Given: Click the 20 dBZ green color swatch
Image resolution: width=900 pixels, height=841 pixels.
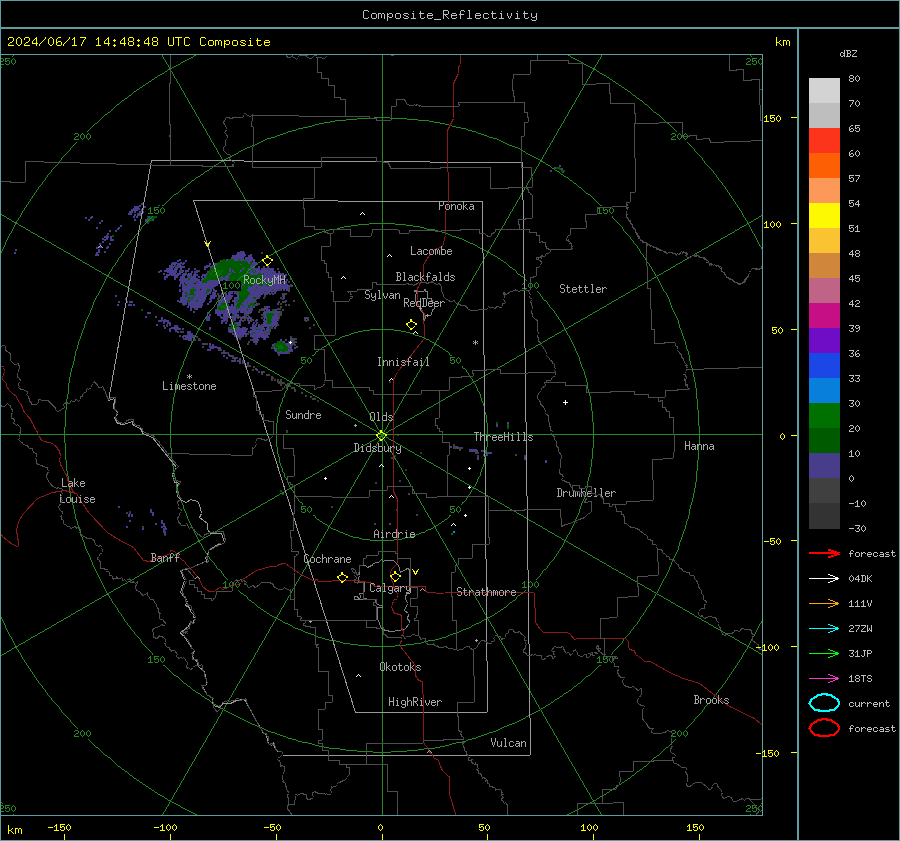Looking at the screenshot, I should 824,416.
